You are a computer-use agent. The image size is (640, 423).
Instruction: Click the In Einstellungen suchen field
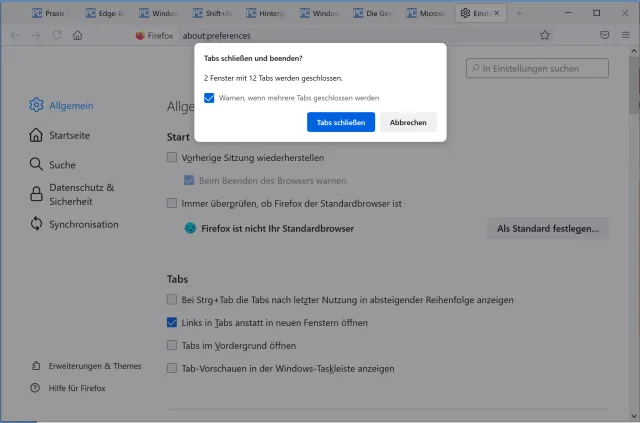540,68
